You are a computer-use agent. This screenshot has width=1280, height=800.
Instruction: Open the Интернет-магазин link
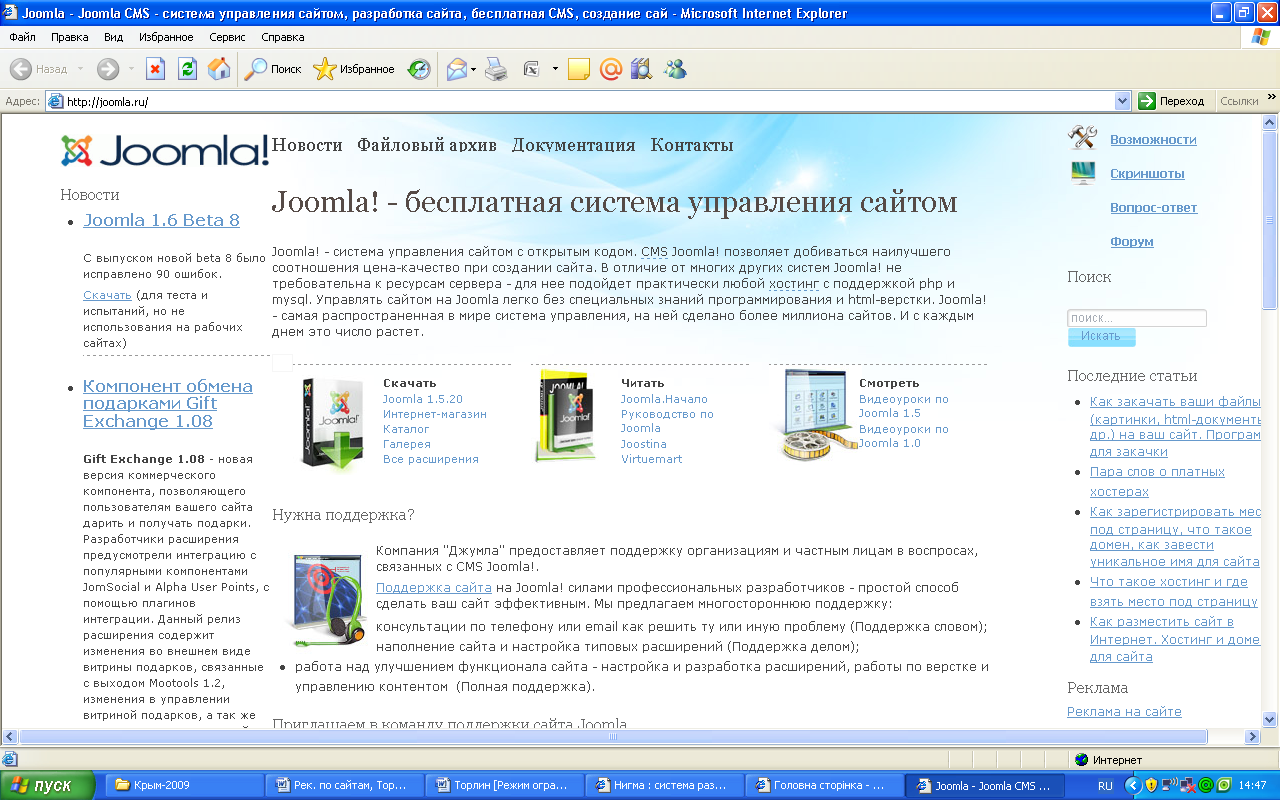click(x=435, y=414)
